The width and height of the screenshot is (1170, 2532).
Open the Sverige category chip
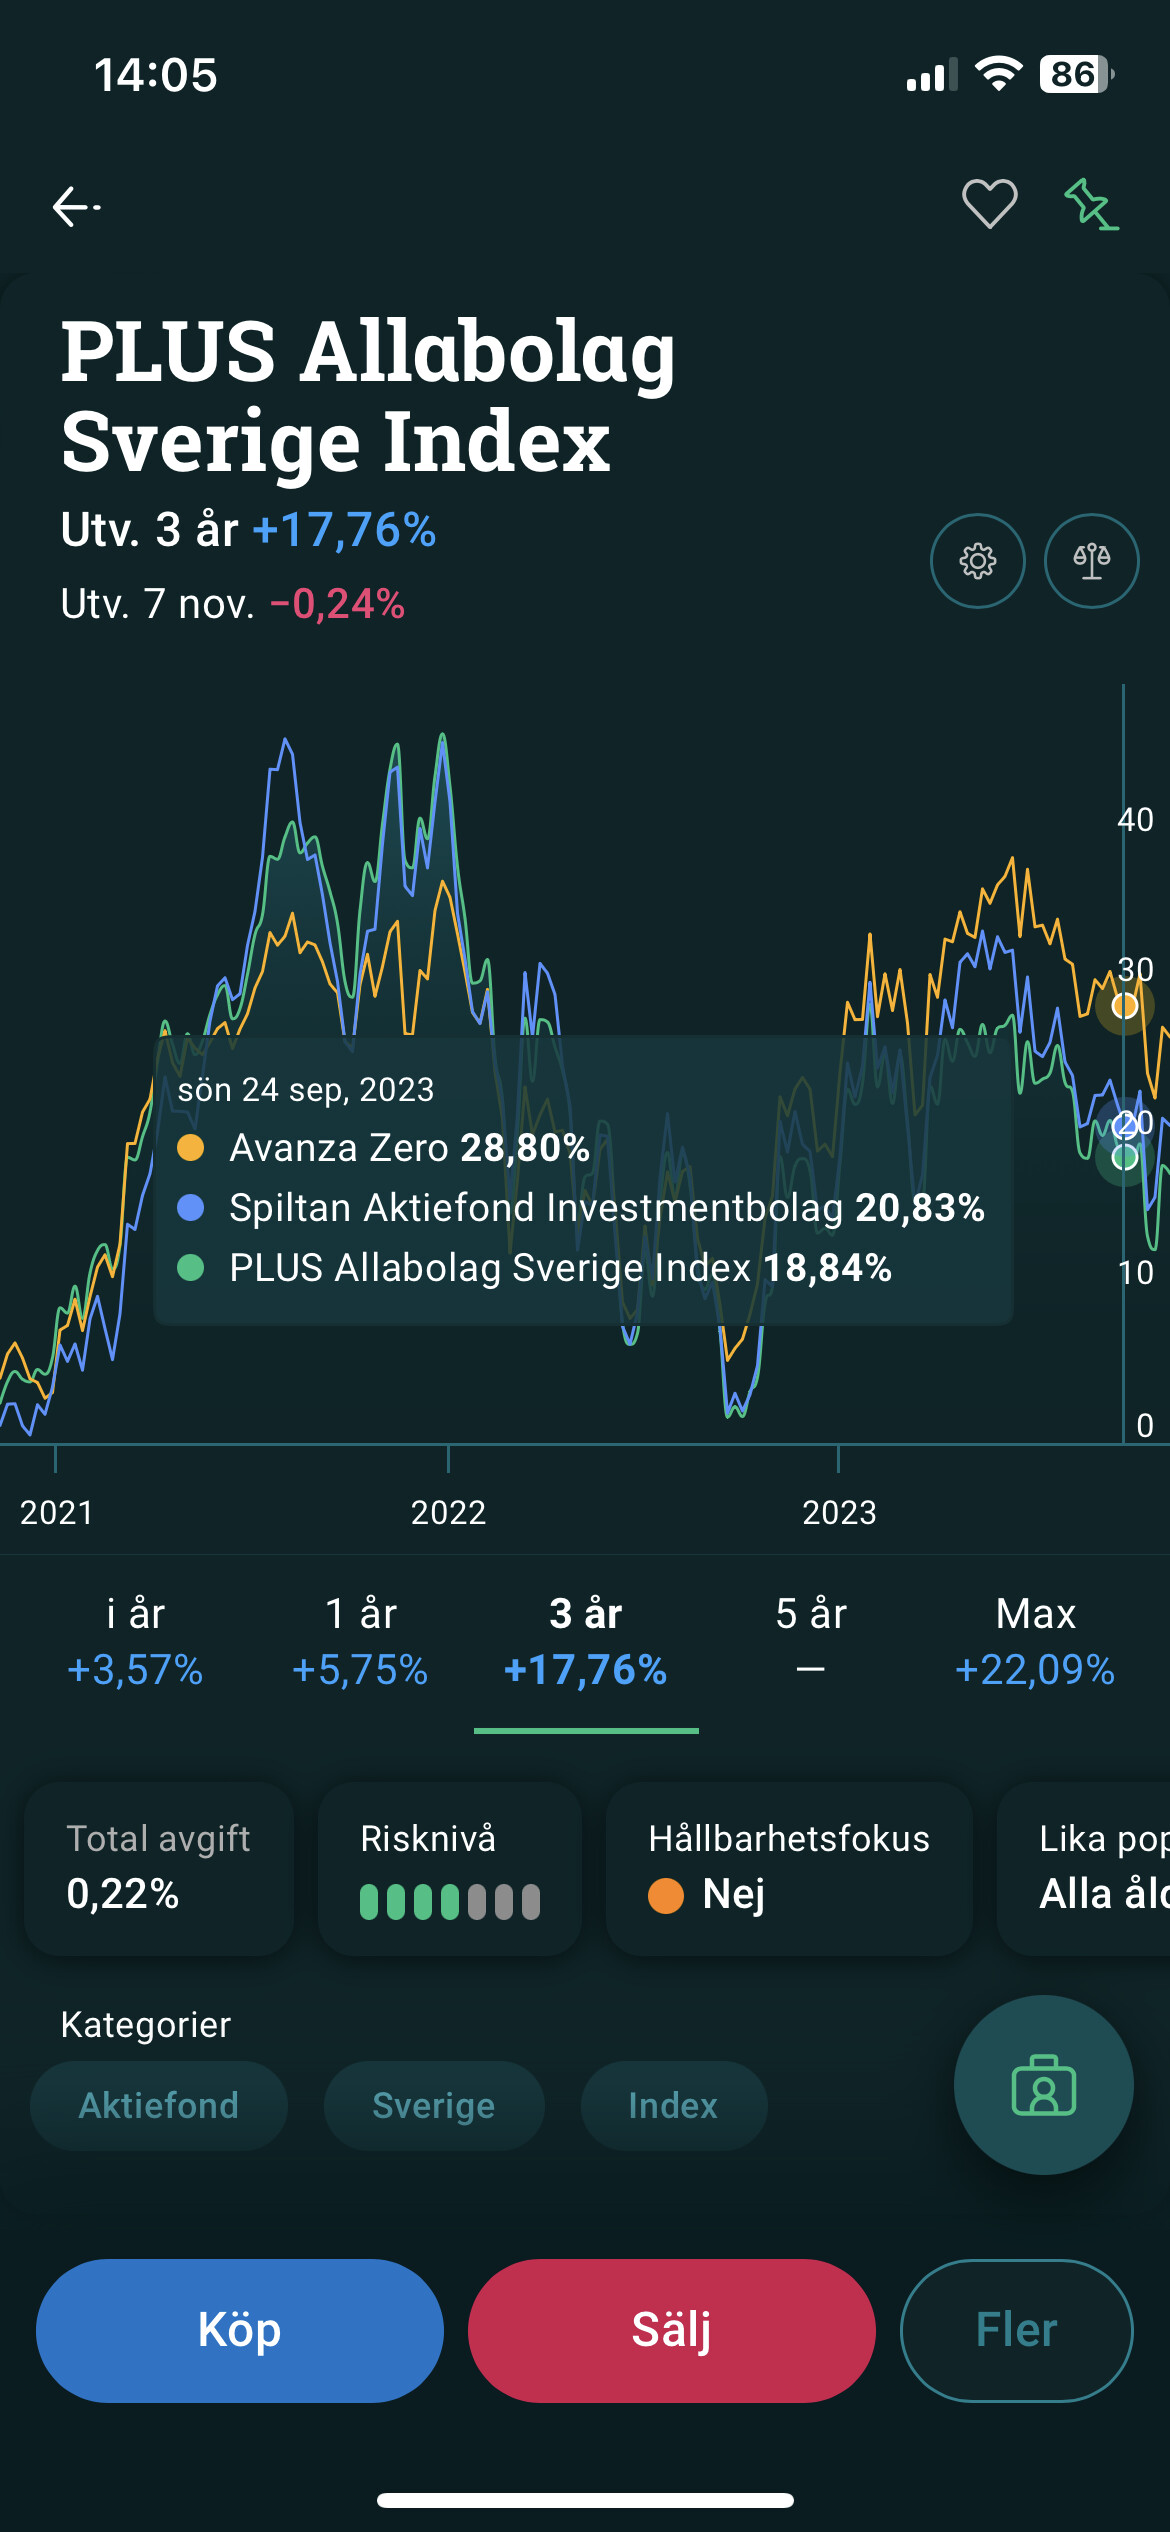[x=434, y=2105]
